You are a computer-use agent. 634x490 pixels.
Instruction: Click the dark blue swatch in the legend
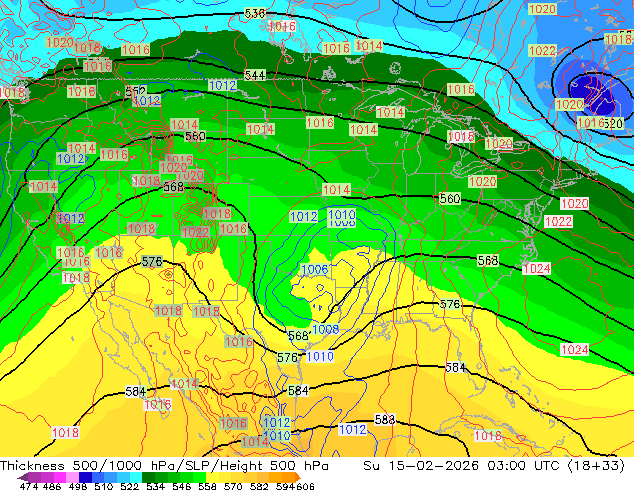click(85, 477)
